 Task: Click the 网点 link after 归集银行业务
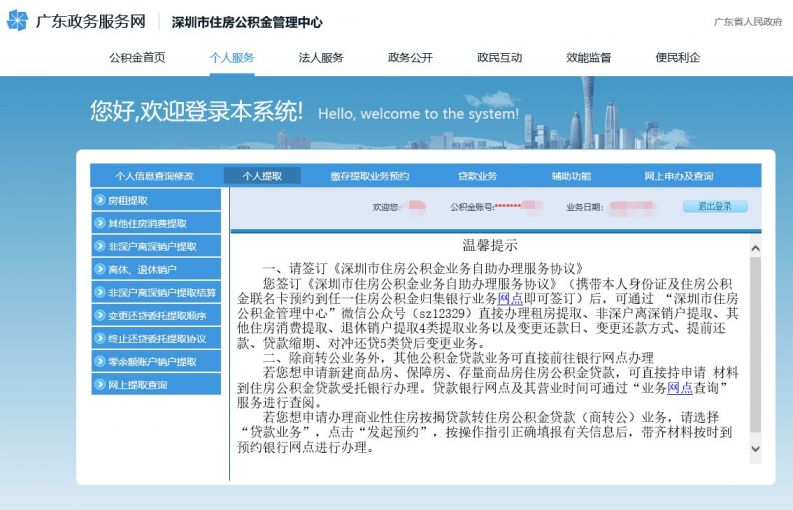pyautogui.click(x=510, y=299)
